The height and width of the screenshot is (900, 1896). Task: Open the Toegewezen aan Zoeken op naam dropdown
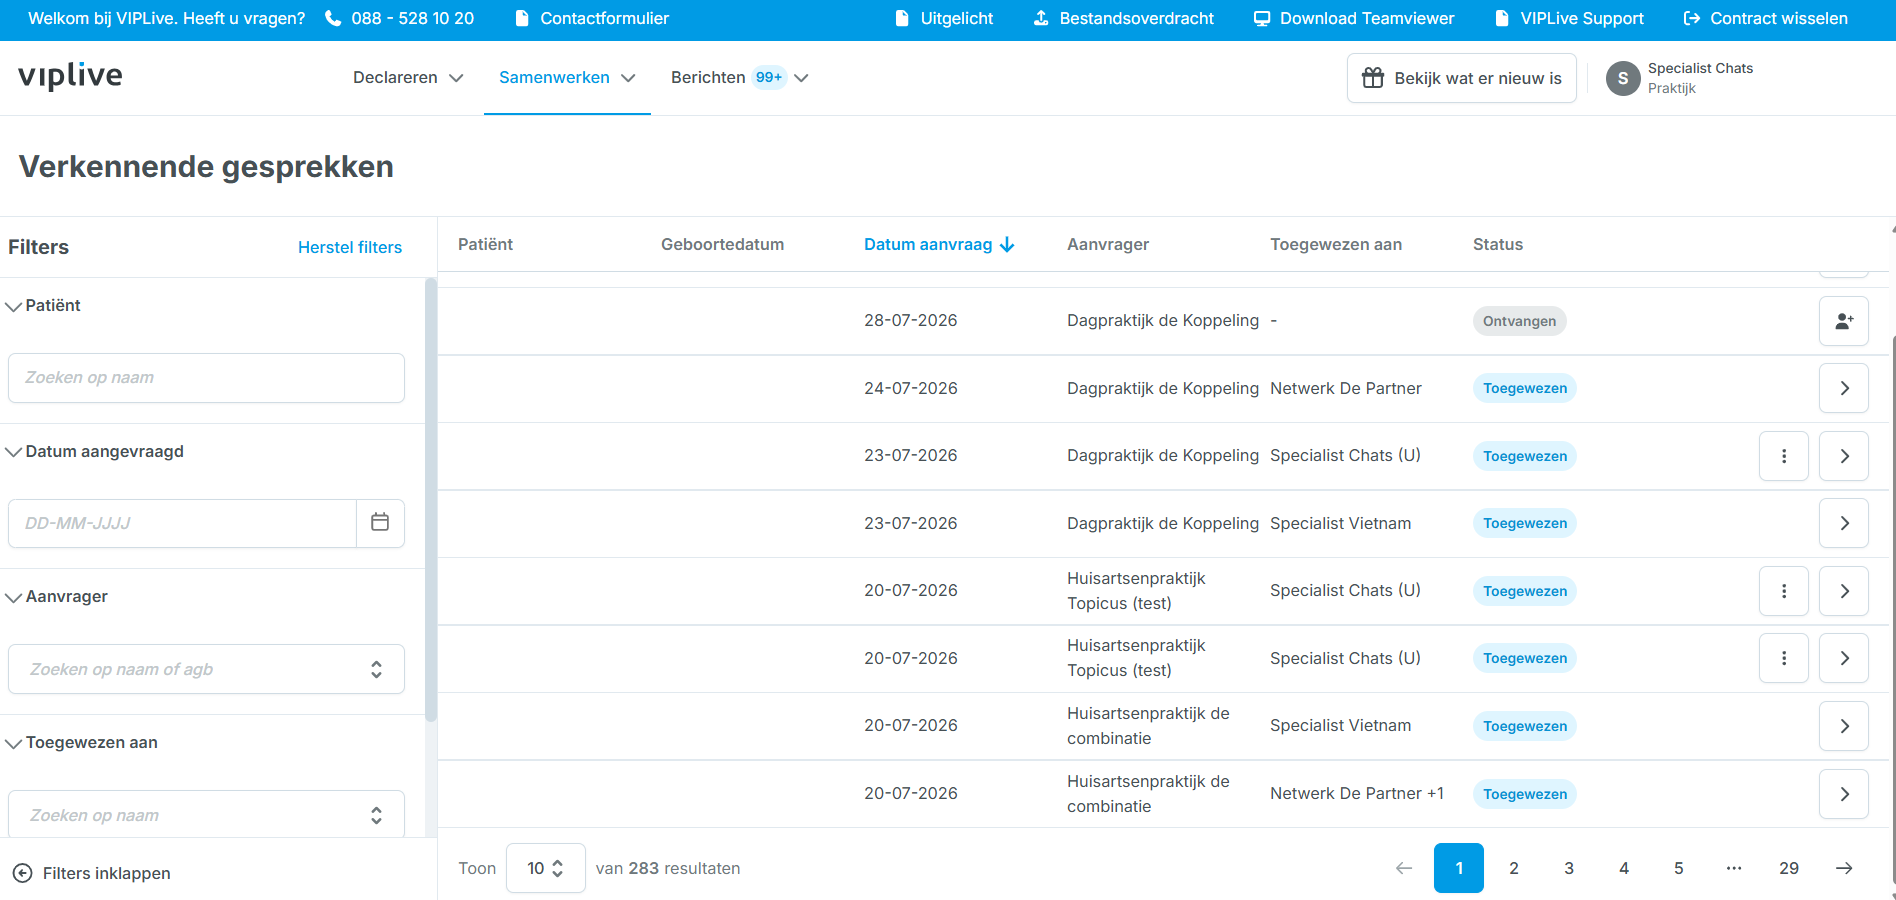click(206, 814)
